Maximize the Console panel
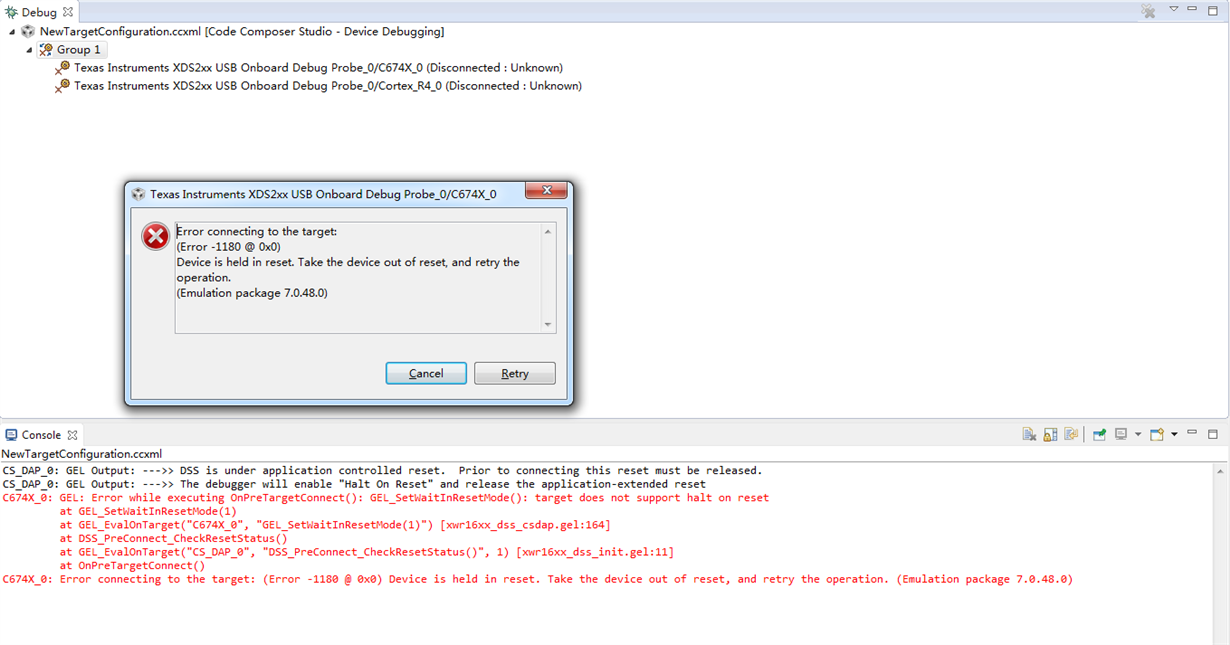1230x645 pixels. tap(1213, 434)
